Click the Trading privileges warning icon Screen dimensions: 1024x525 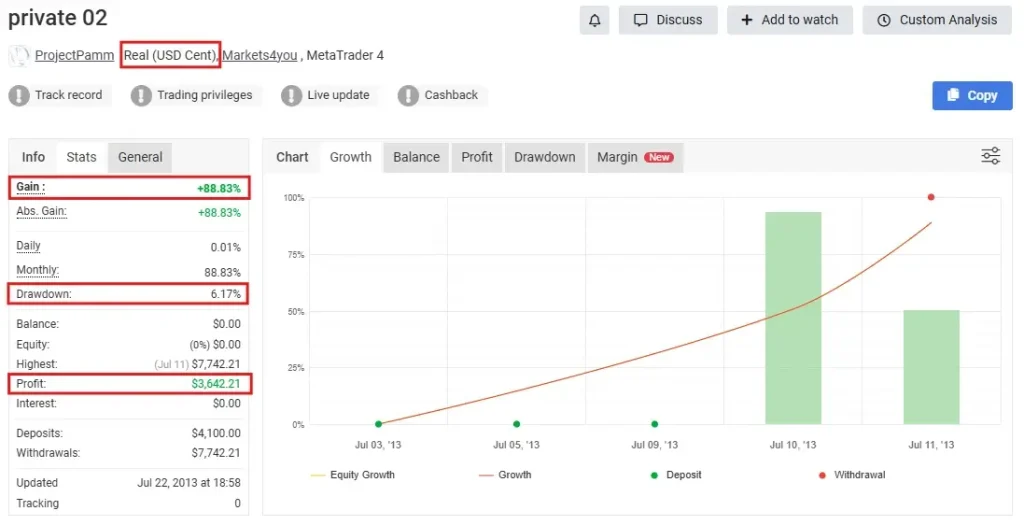(x=141, y=96)
